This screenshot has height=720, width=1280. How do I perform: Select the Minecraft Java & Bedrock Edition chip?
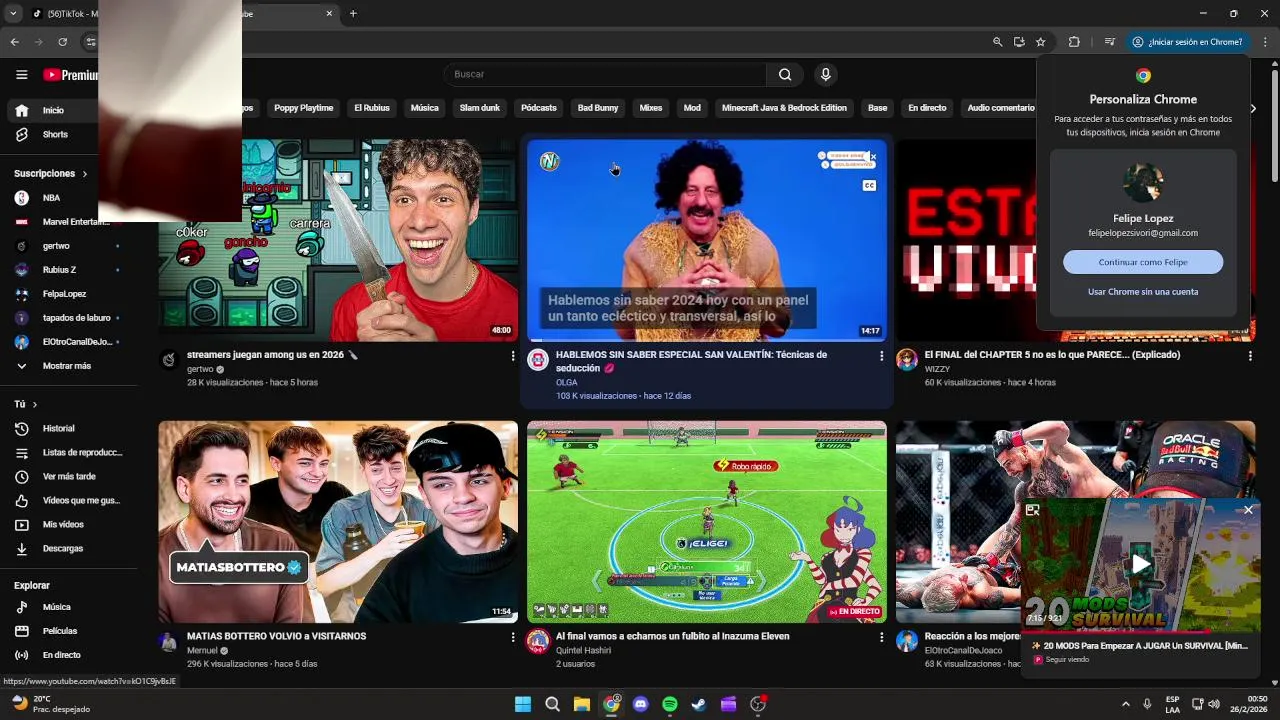(784, 108)
